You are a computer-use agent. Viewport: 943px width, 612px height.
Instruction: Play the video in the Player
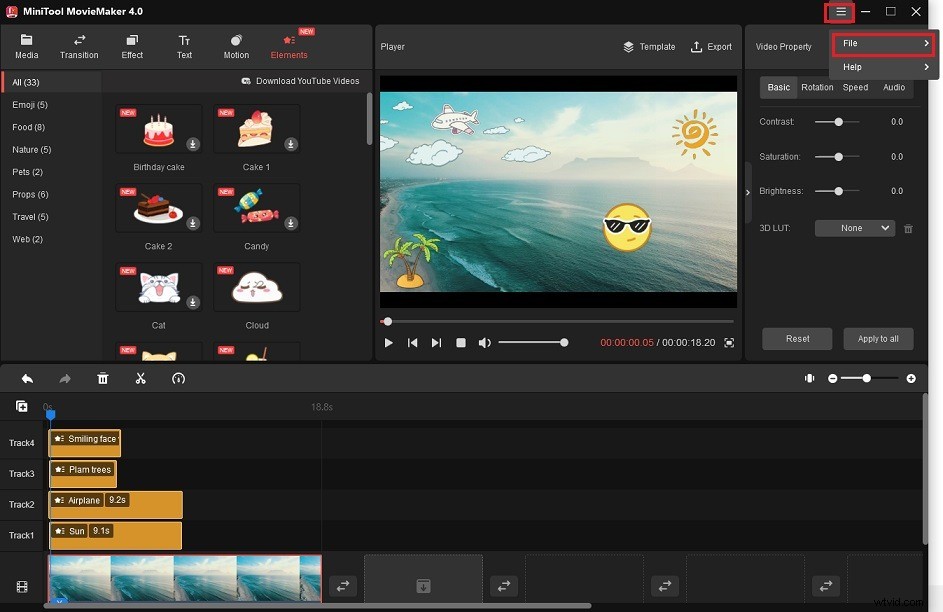click(388, 342)
